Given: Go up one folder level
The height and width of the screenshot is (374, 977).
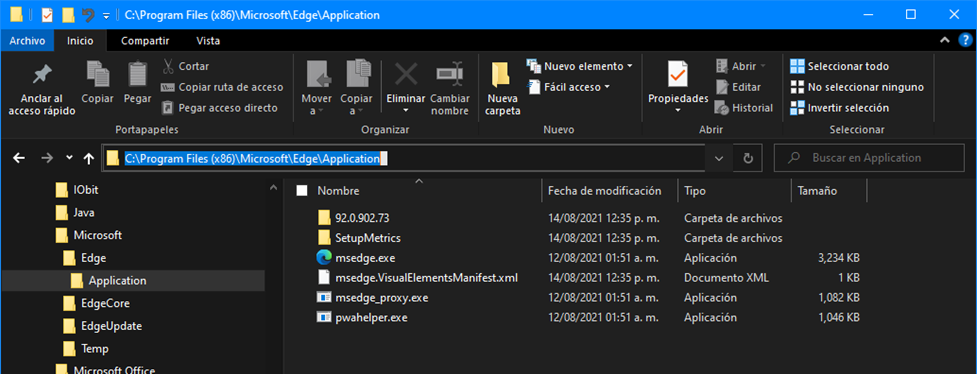Looking at the screenshot, I should pos(88,158).
